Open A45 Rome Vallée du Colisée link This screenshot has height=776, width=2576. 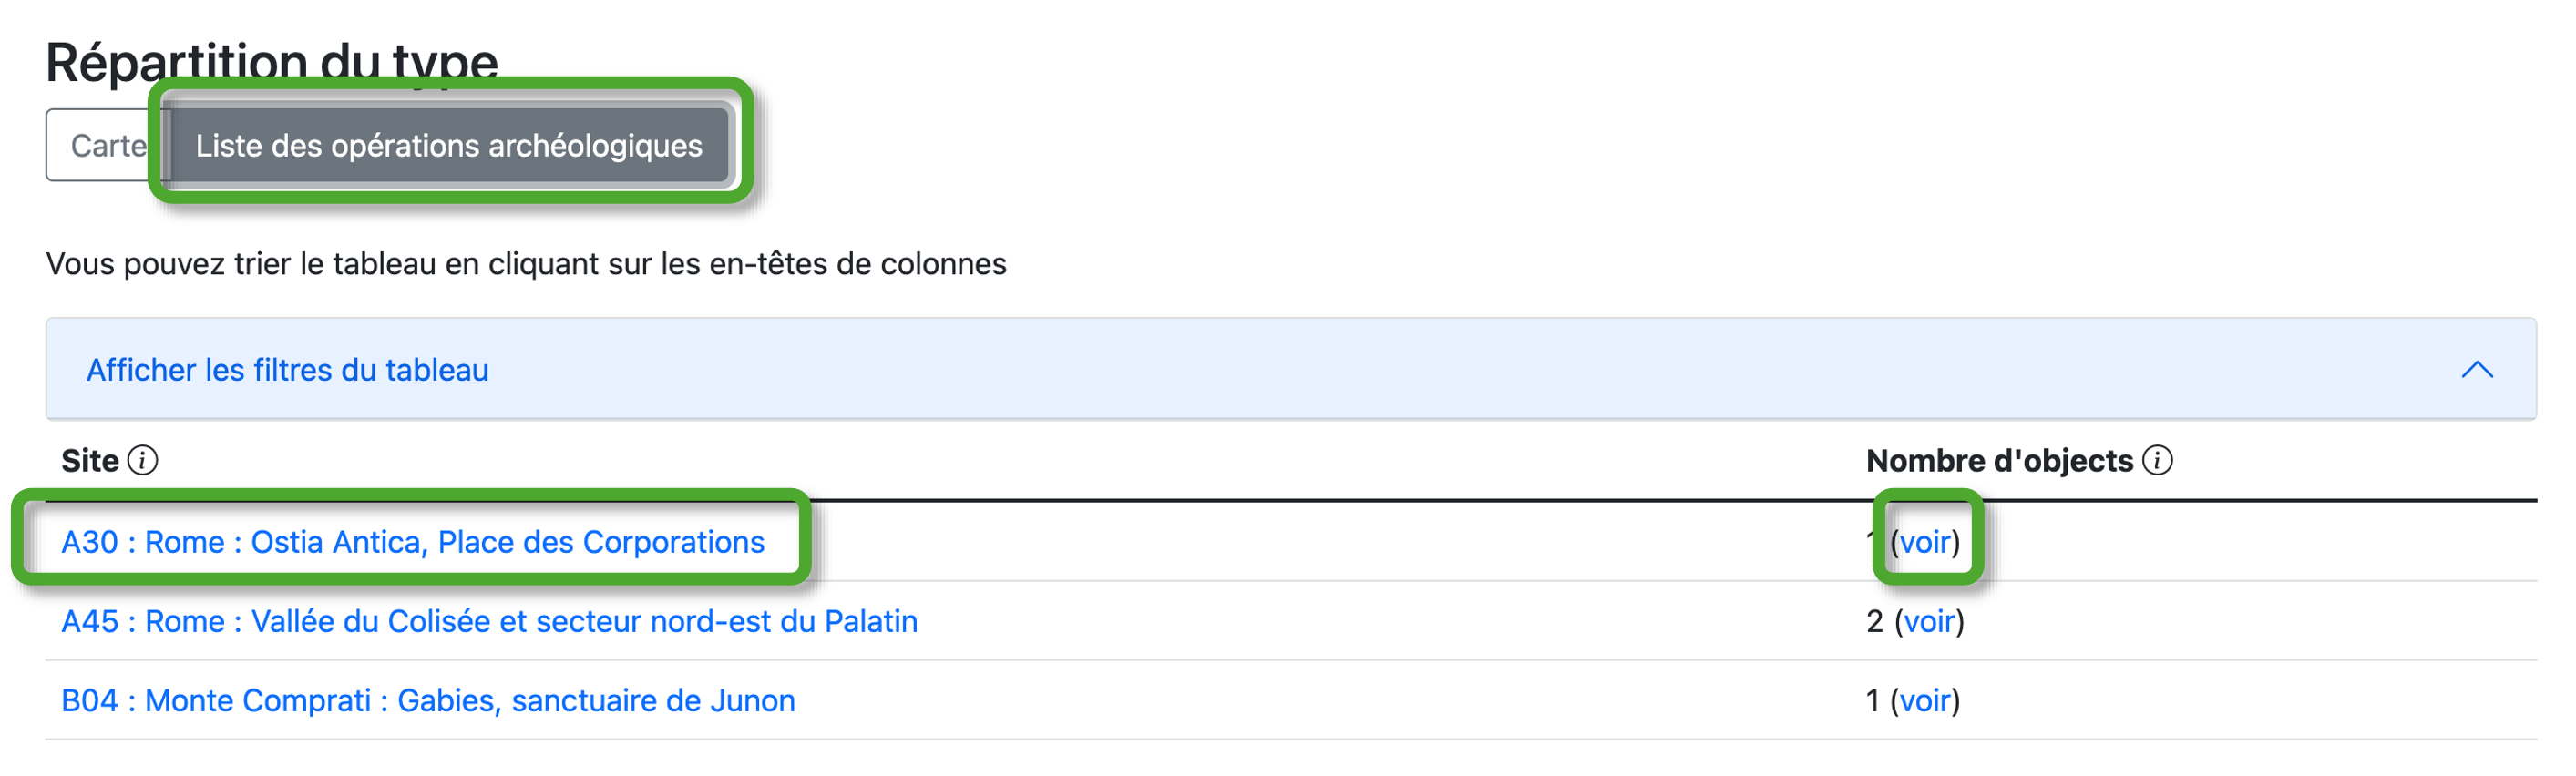[488, 621]
